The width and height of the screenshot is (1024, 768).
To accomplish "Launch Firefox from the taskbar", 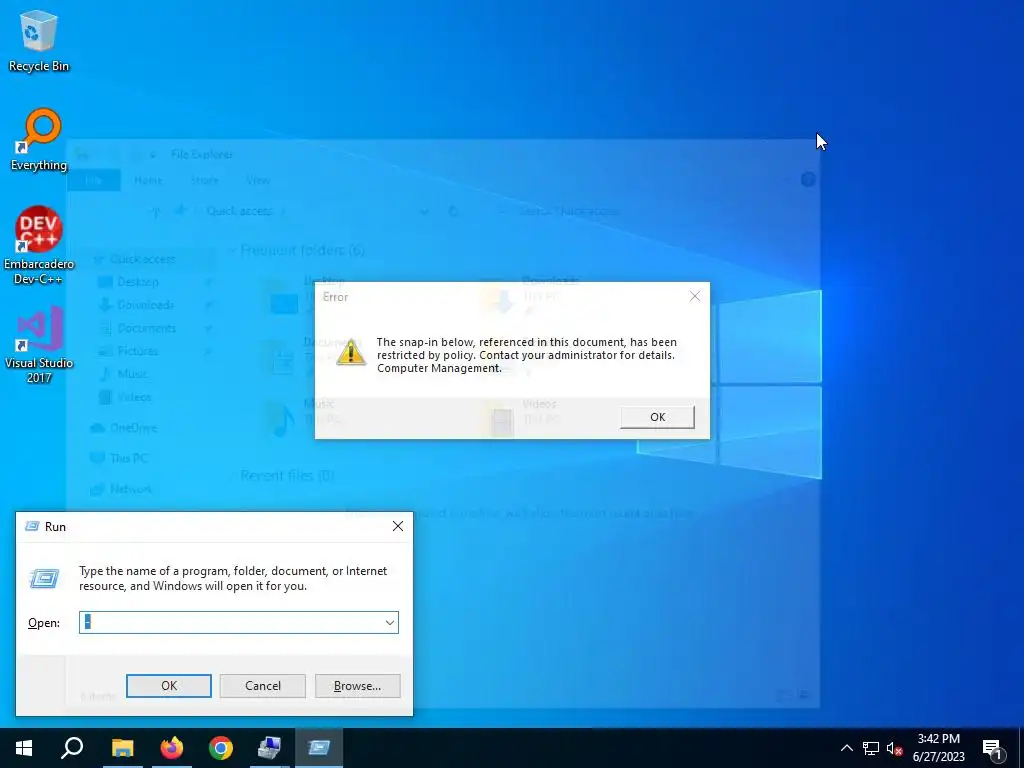I will tap(172, 748).
